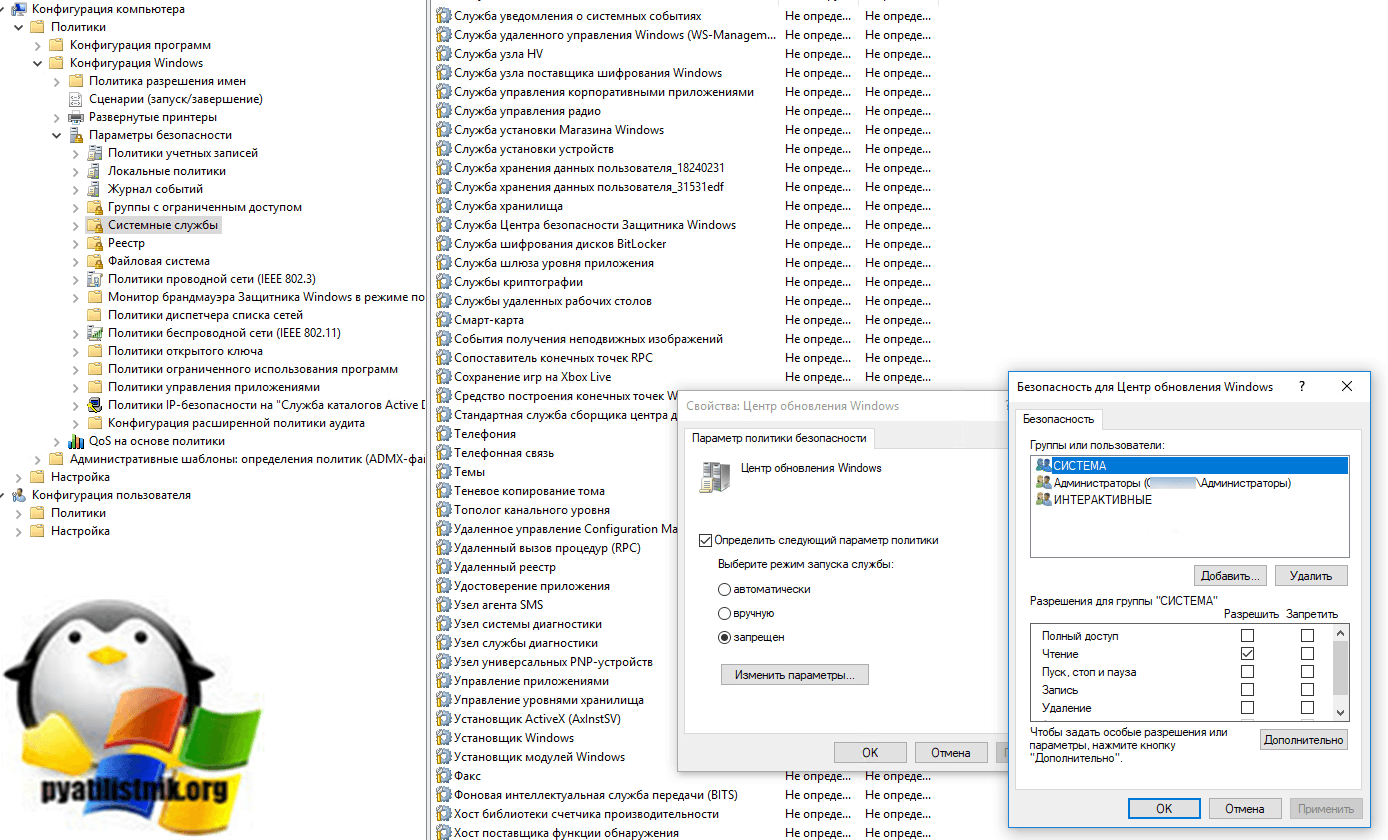Click the ИНТЕРАКТИВНЫЕ group icon
Image resolution: width=1388 pixels, height=840 pixels.
(1044, 500)
